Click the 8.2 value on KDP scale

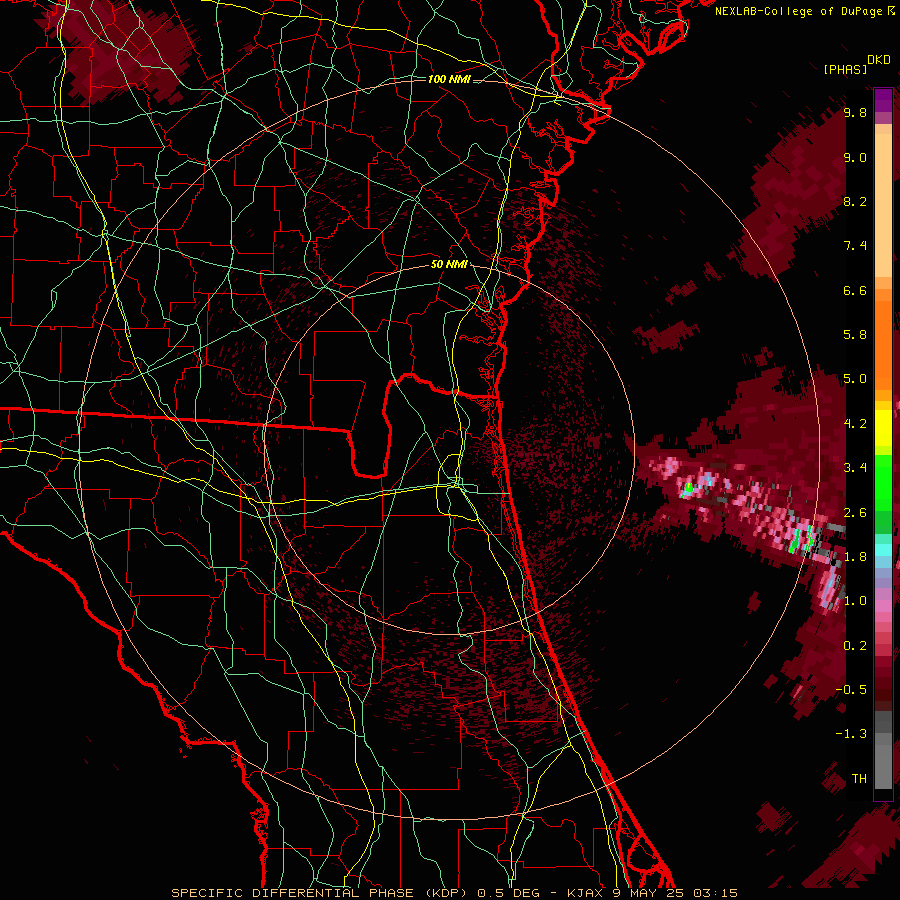(x=855, y=201)
